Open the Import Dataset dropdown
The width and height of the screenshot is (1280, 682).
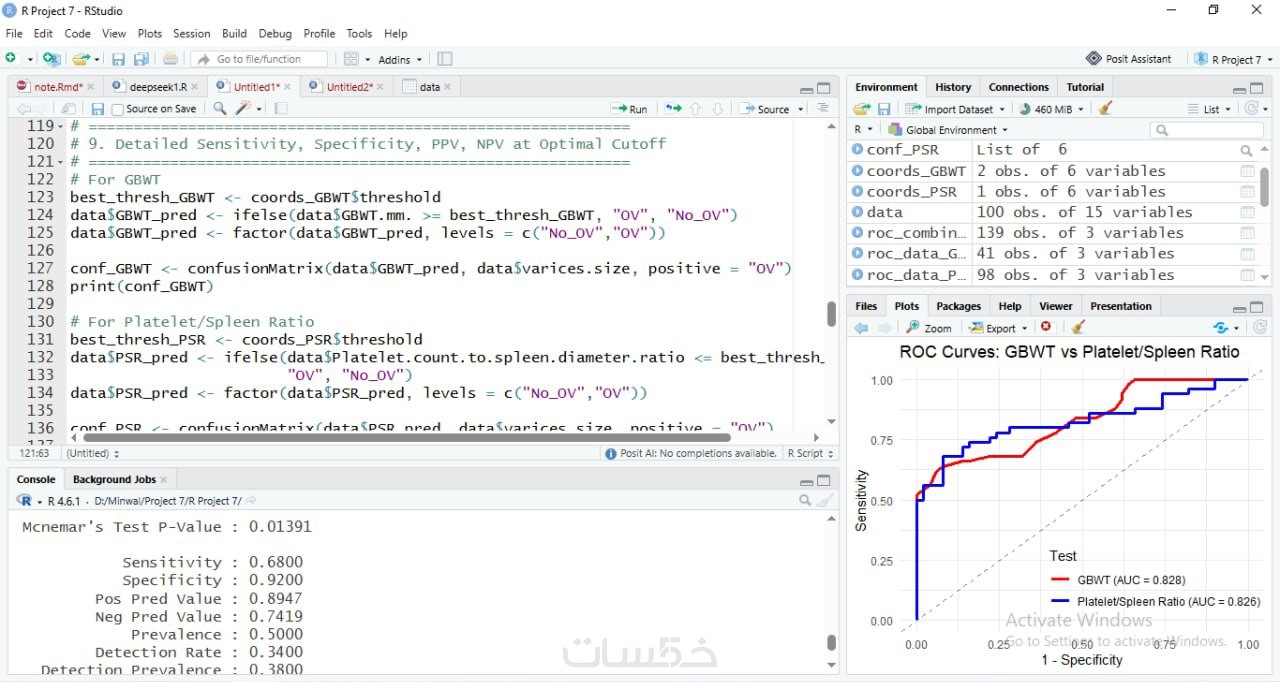(x=1002, y=109)
